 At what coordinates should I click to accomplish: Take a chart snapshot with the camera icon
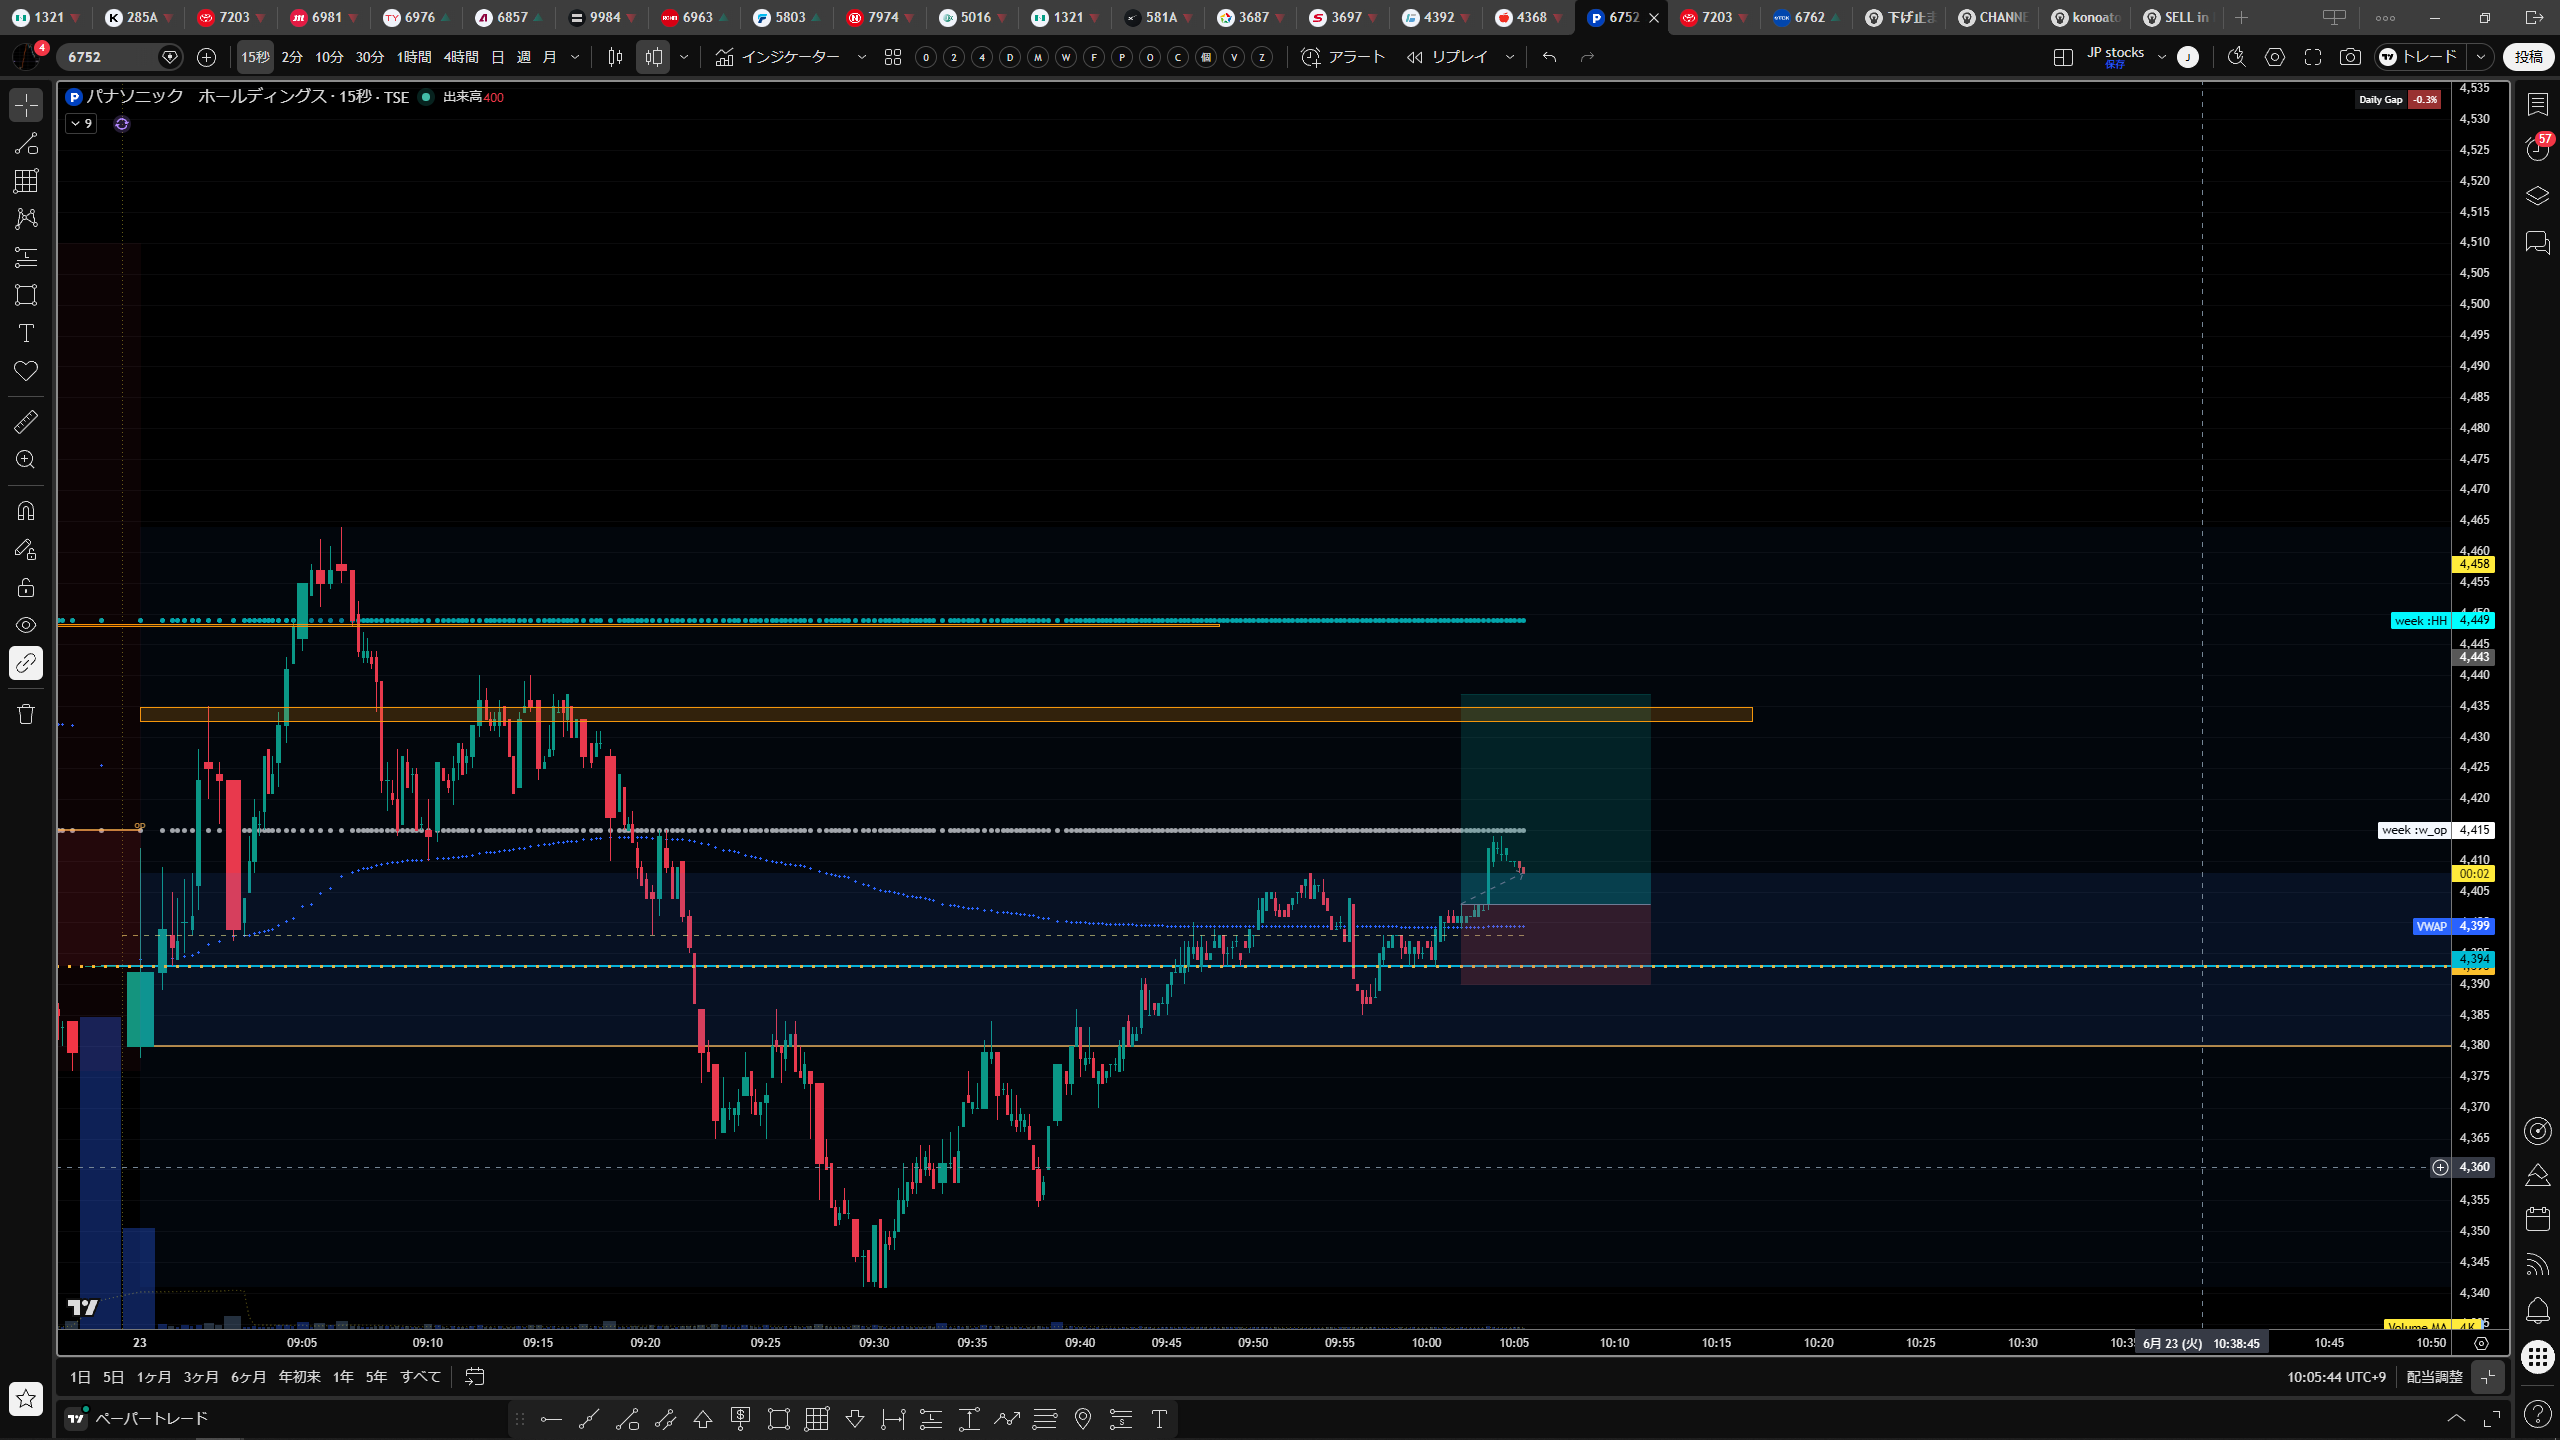[2350, 57]
